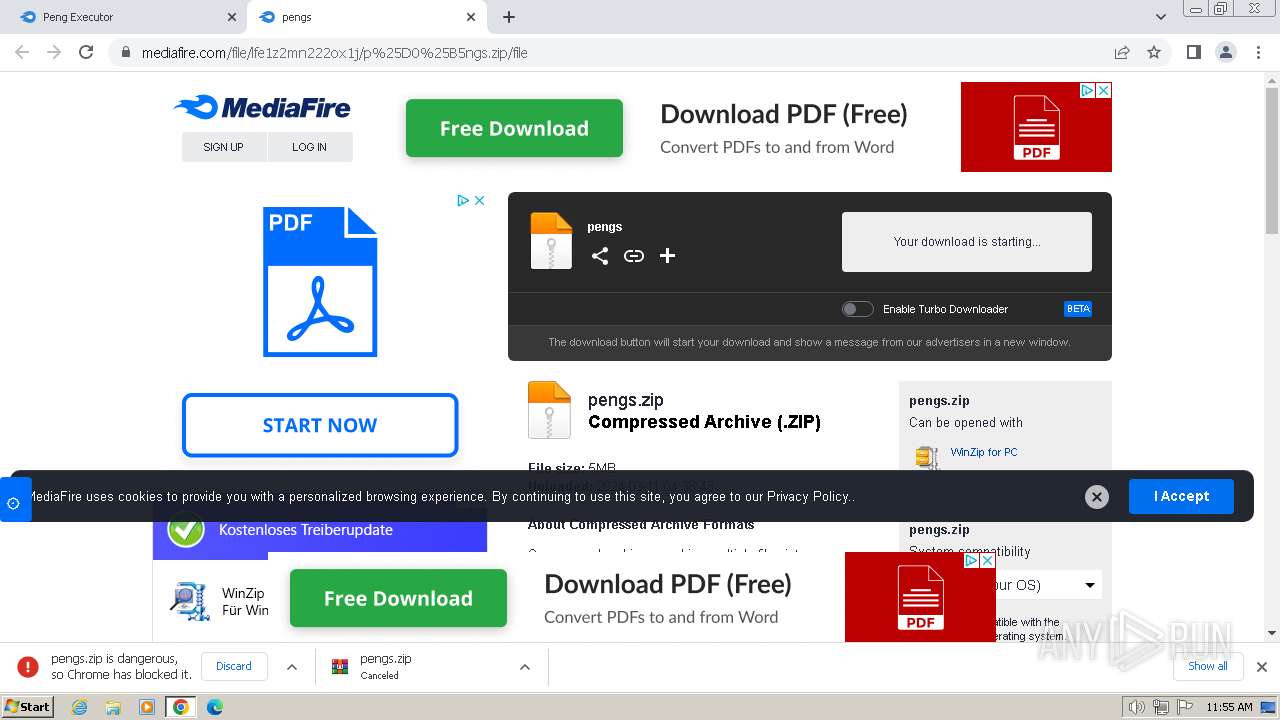The width and height of the screenshot is (1280, 720).
Task: Open the system compatibility OS dropdown
Action: click(1046, 585)
